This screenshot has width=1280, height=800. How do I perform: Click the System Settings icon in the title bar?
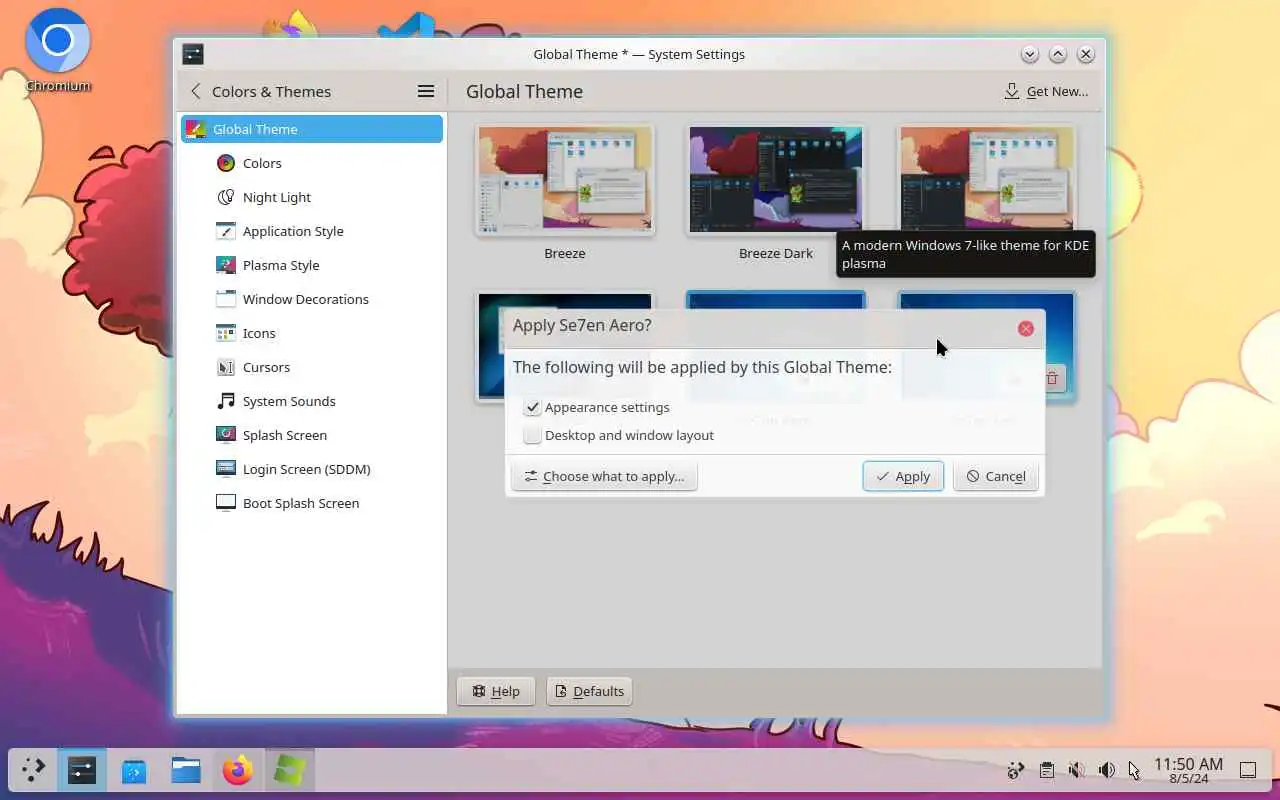(x=193, y=54)
